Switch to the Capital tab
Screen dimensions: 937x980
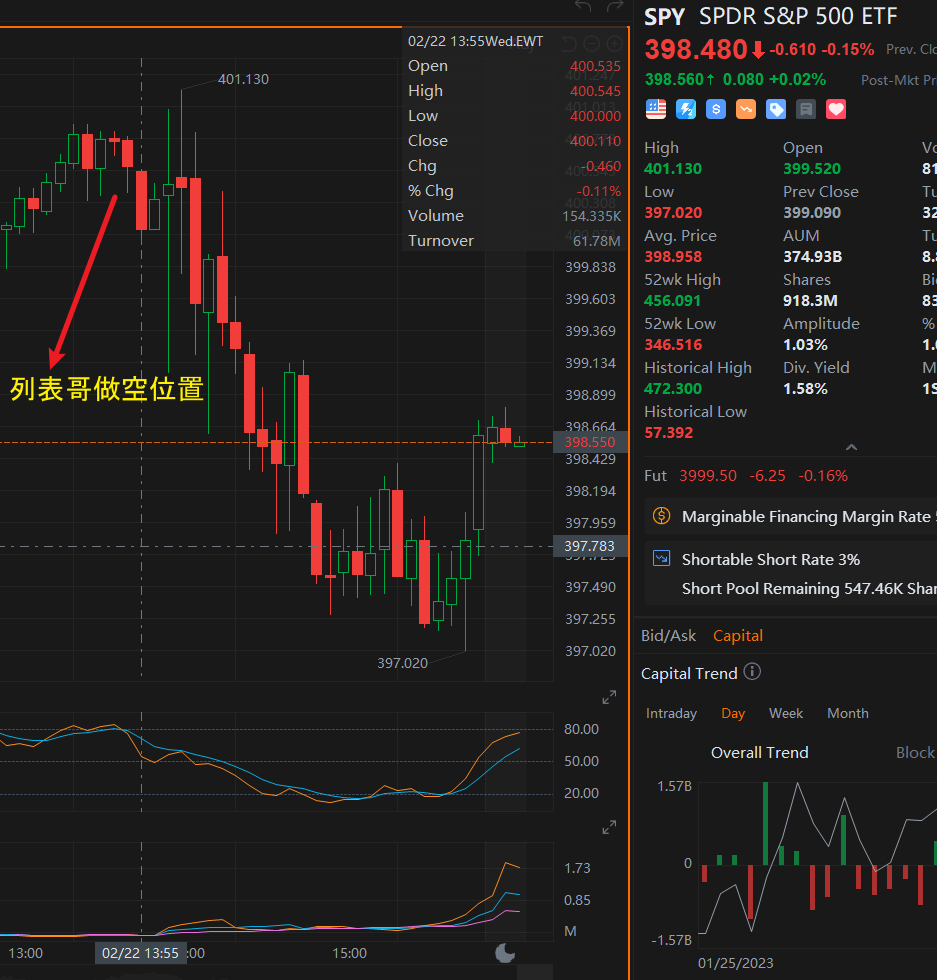click(x=738, y=636)
